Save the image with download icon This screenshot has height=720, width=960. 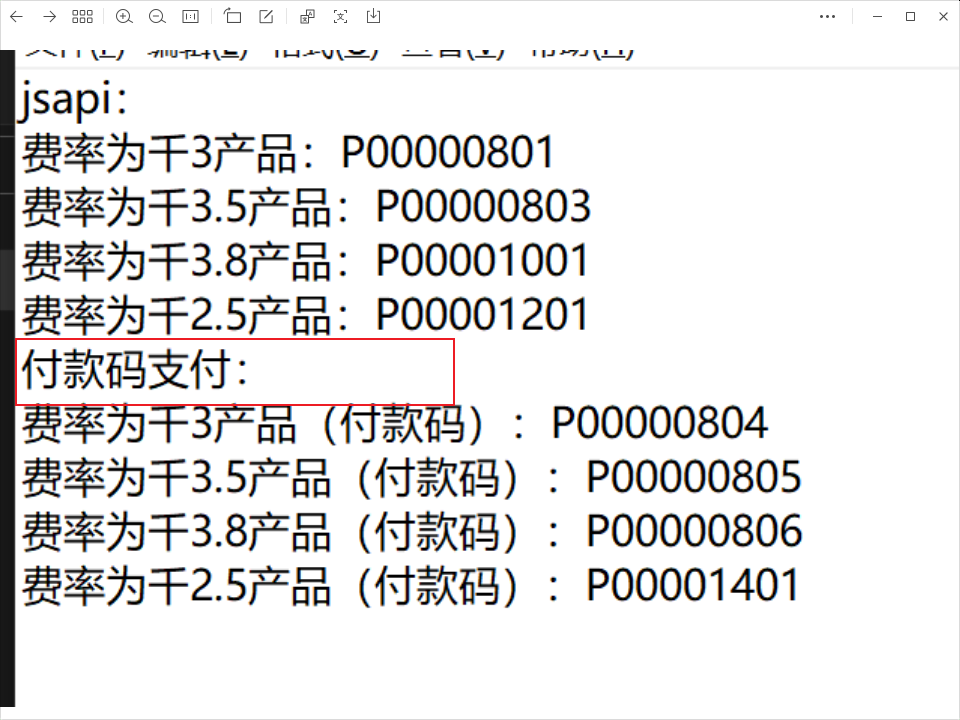tap(374, 16)
